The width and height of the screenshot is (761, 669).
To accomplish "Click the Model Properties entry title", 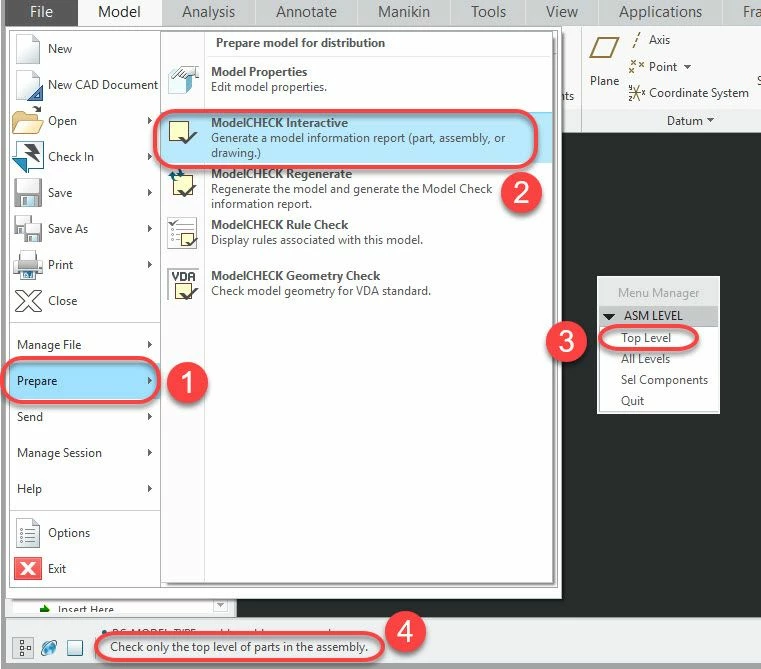I will [x=259, y=72].
